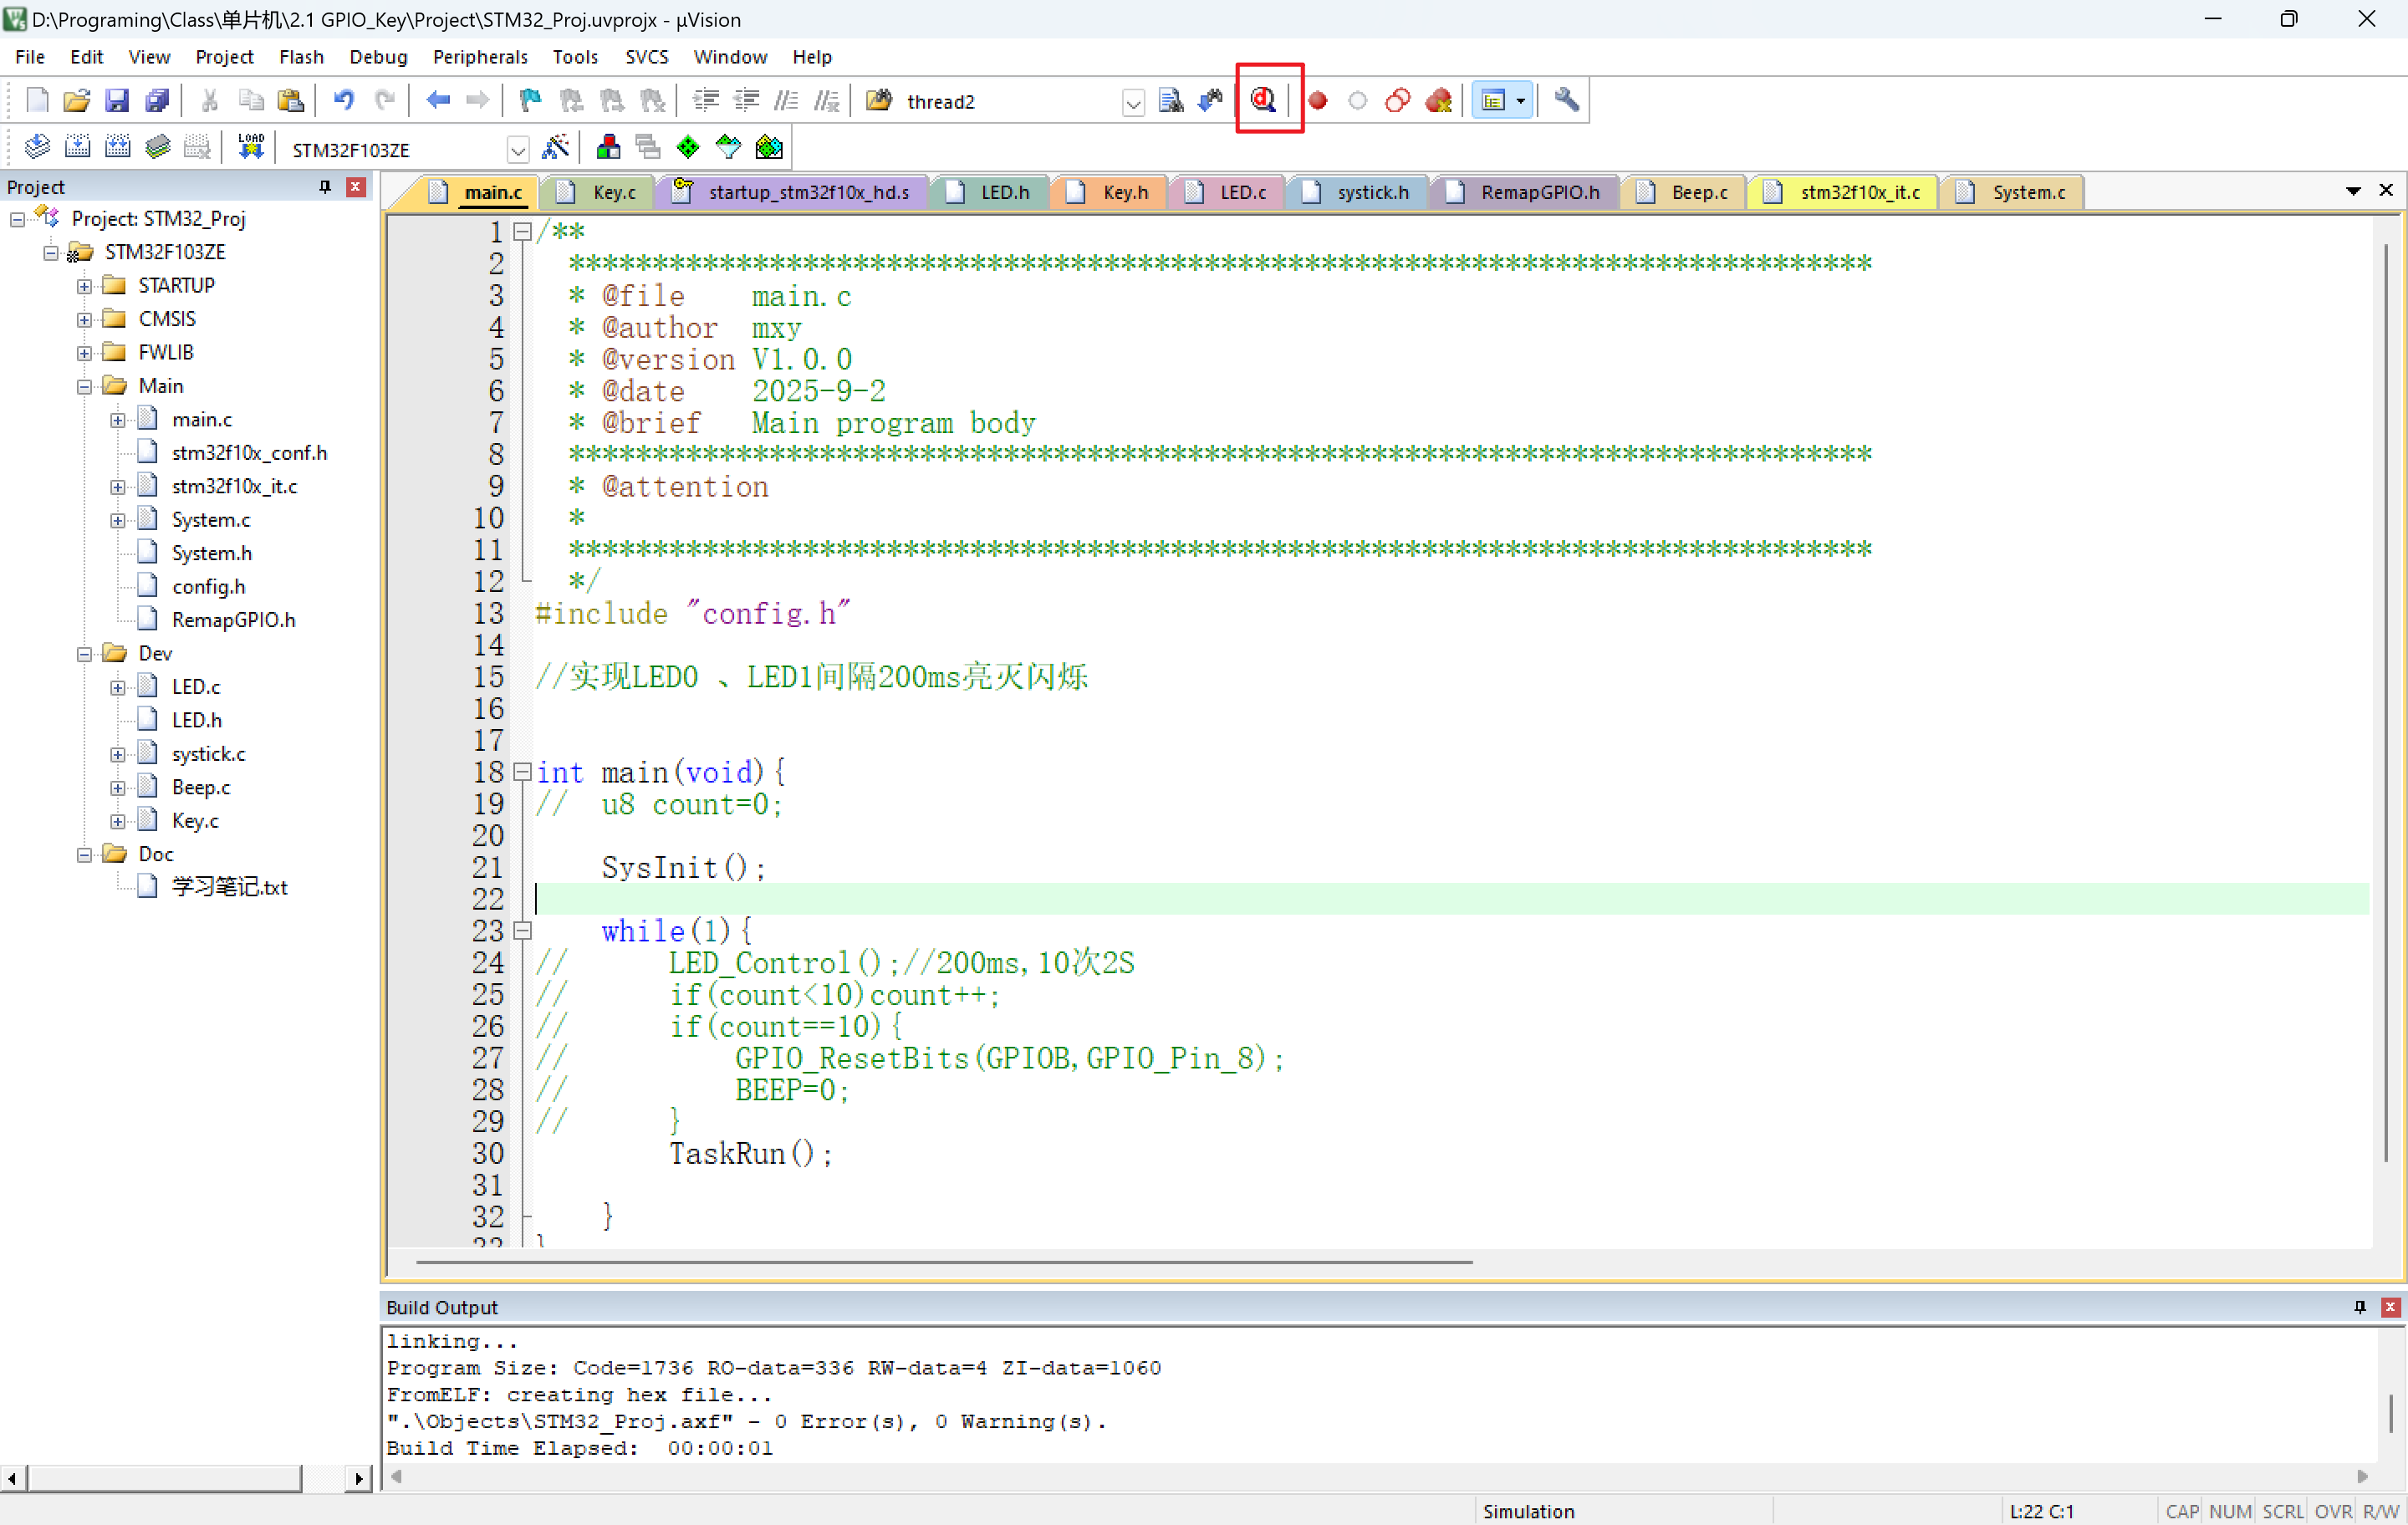Build the target files

coord(77,148)
